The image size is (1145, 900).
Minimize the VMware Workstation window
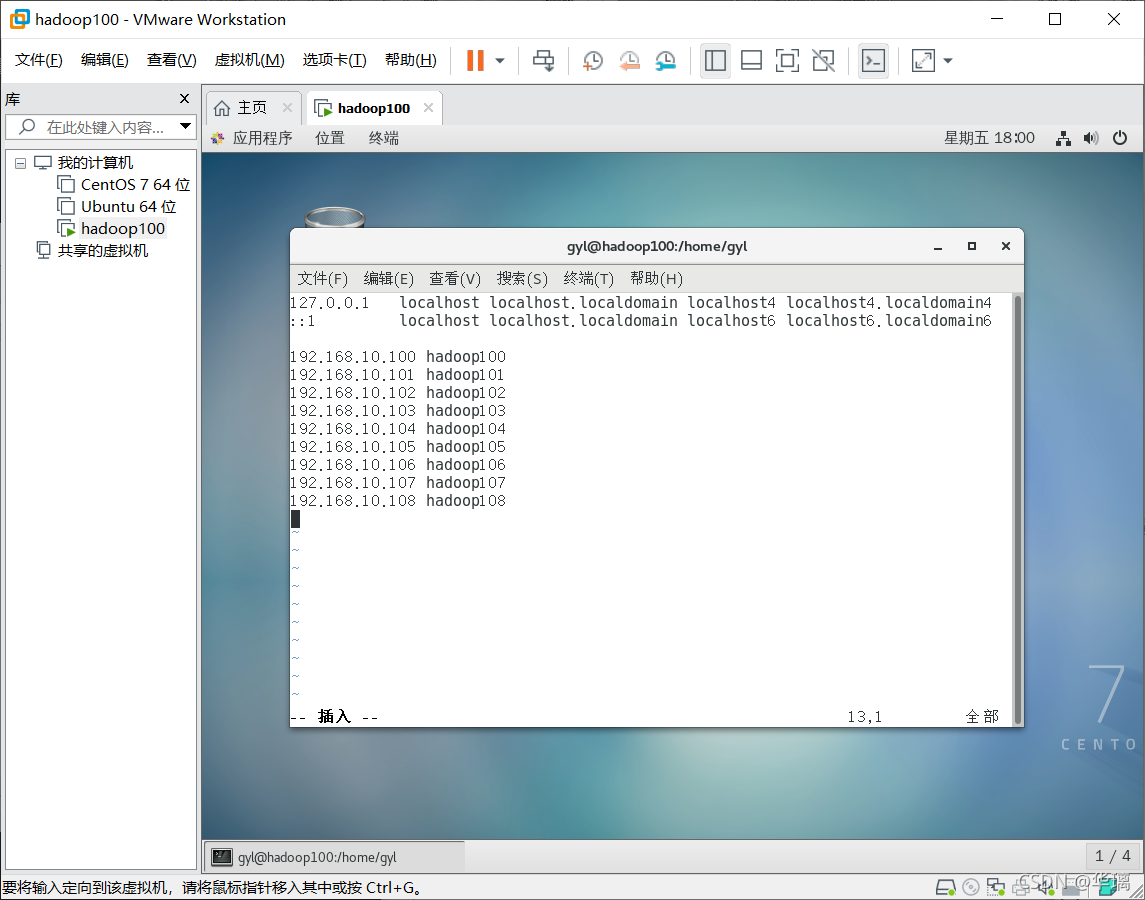click(x=997, y=19)
